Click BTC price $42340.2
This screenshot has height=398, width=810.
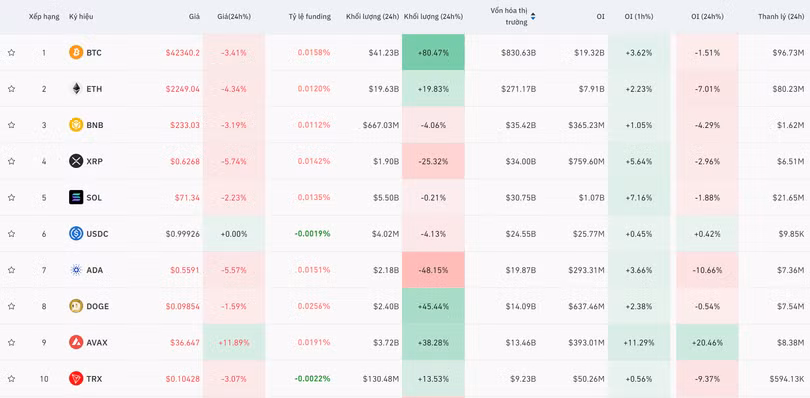[183, 53]
